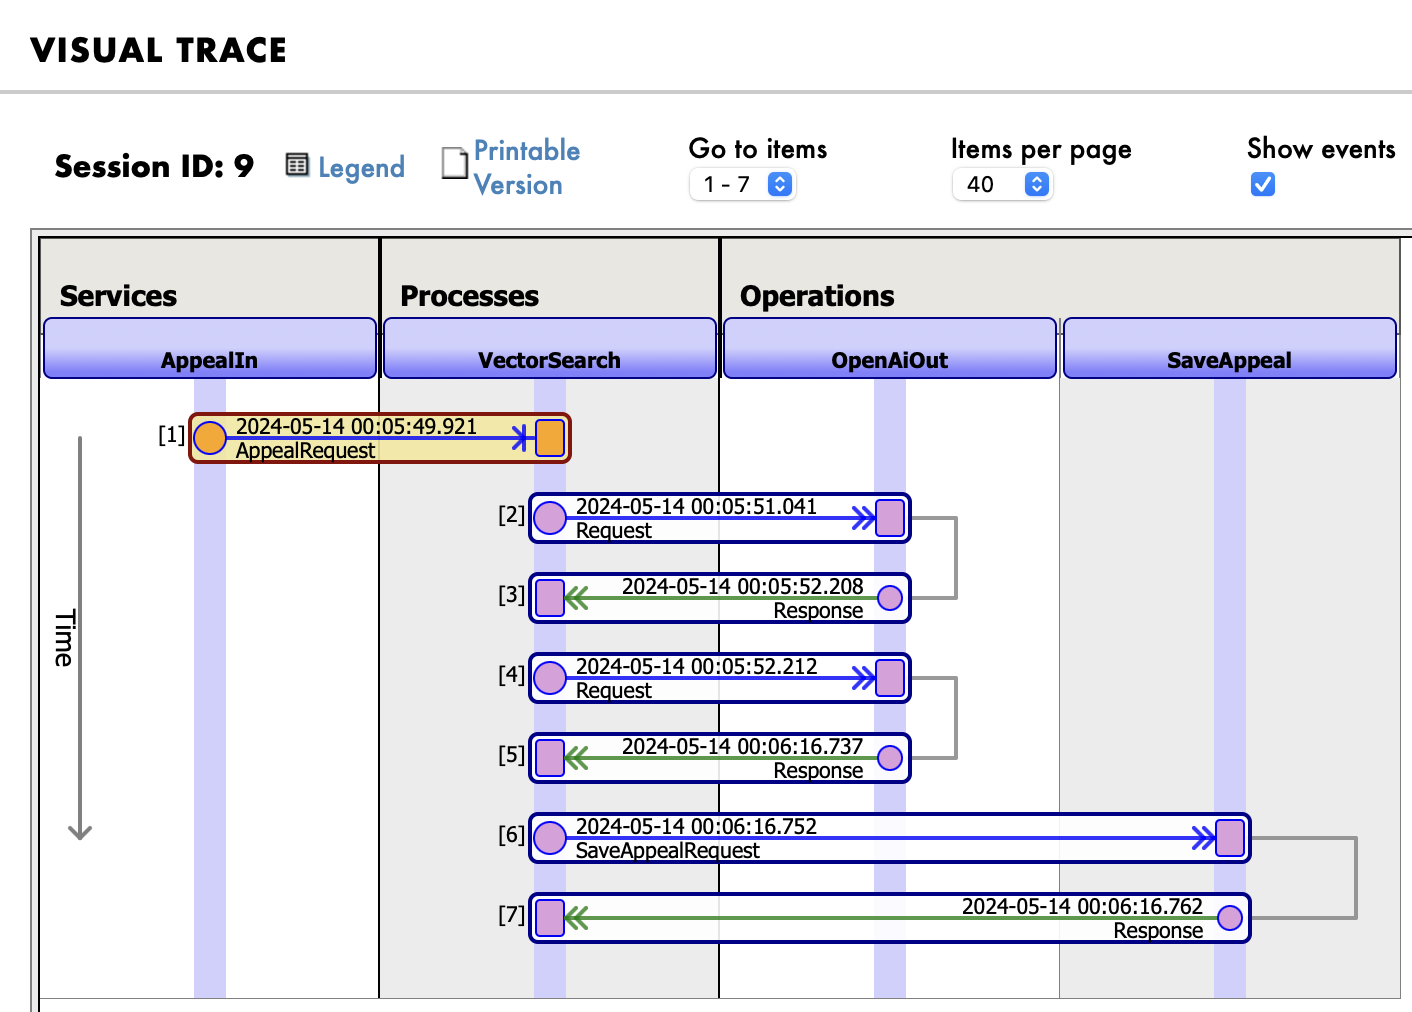Viewport: 1412px width, 1012px height.
Task: Click the purple target square of Response message 5
Action: (550, 758)
